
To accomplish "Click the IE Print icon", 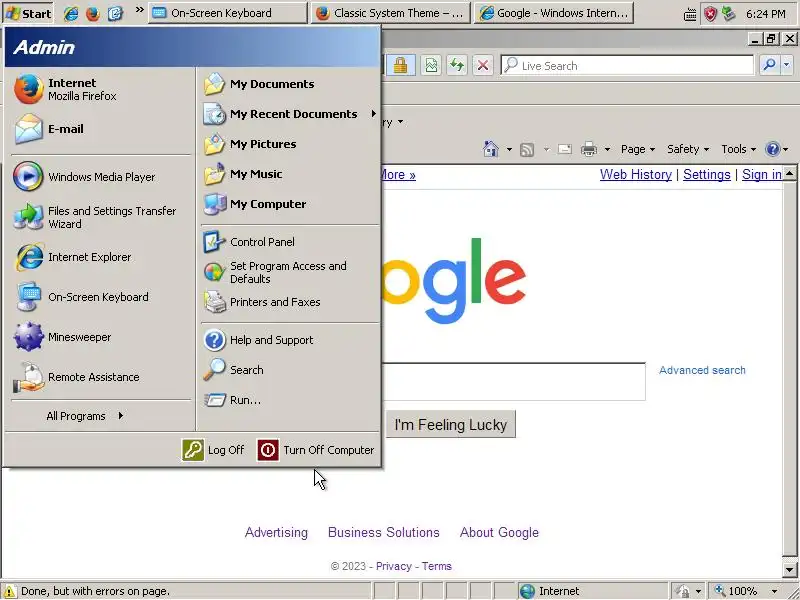I will (x=589, y=149).
